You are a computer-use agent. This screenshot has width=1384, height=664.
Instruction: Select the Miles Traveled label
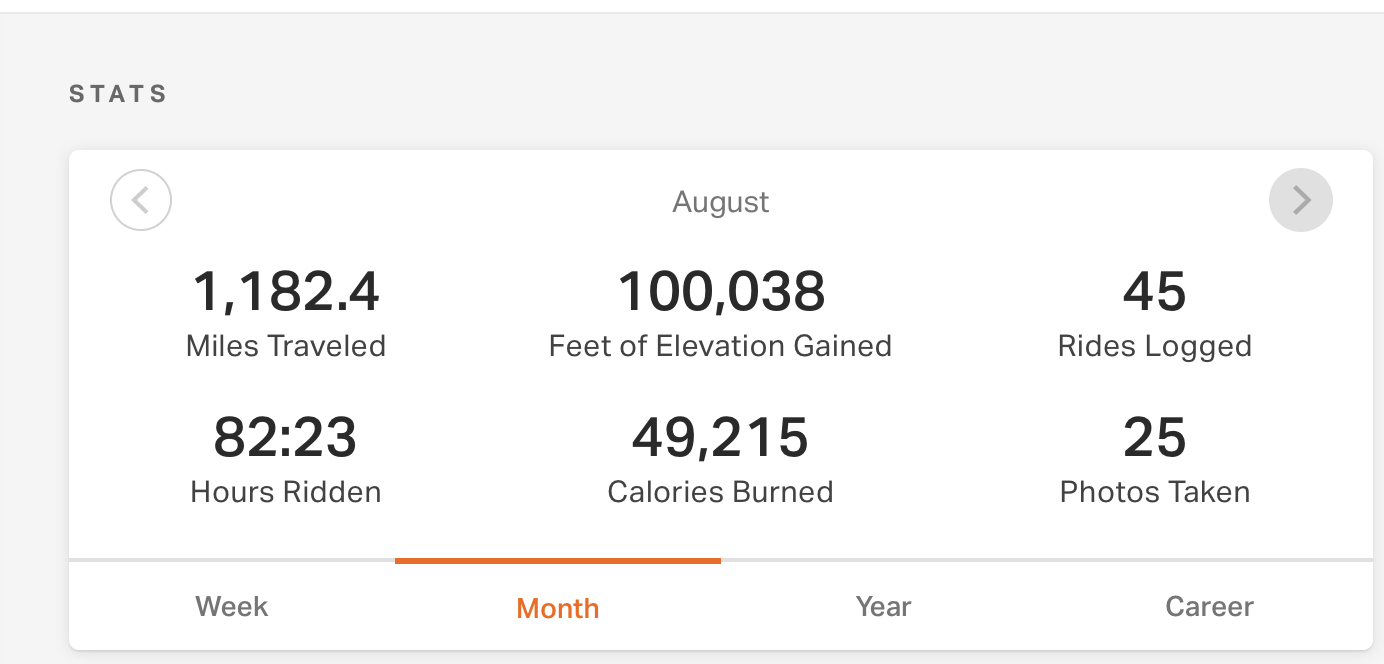click(286, 346)
